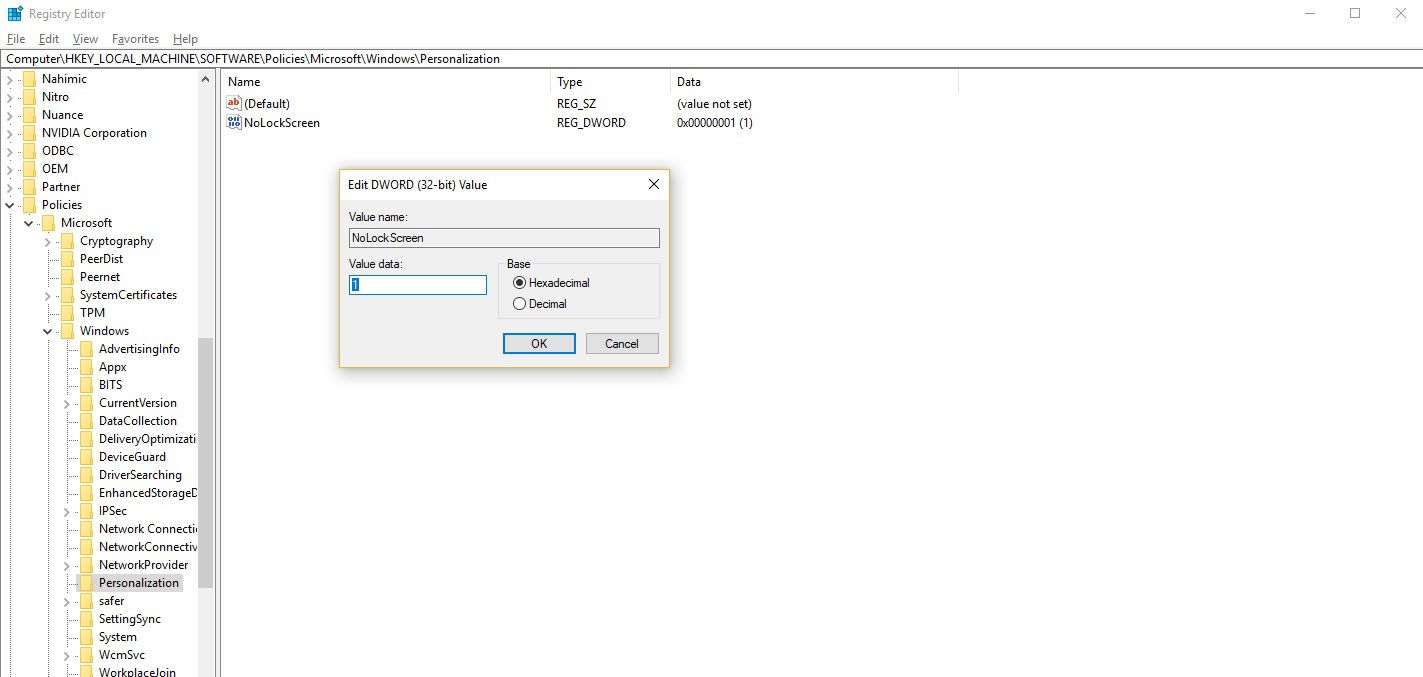This screenshot has width=1423, height=677.
Task: Expand the NVIDIA Corporation tree node
Action: point(10,133)
